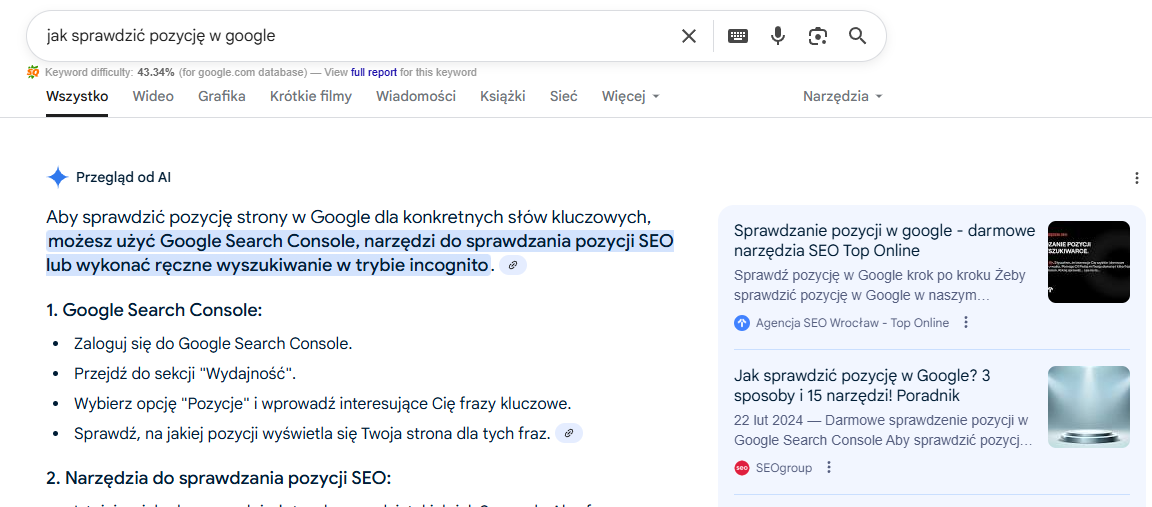Click 'Keyword difficulty: 43.34%' text
The height and width of the screenshot is (507, 1152).
pos(109,72)
